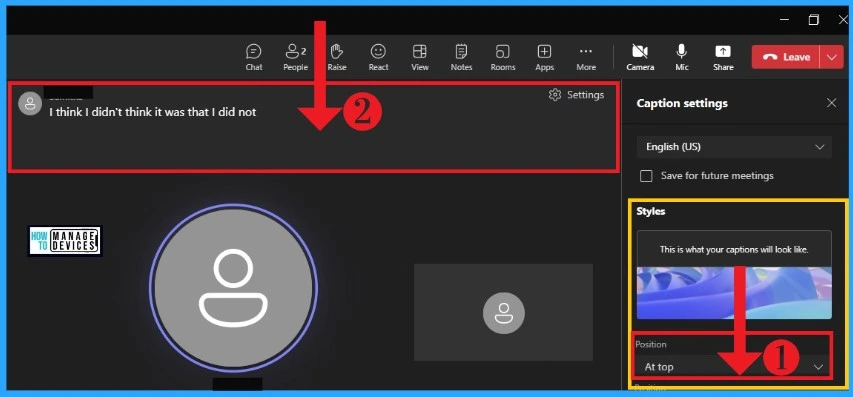Open the English (US) language dropdown
The height and width of the screenshot is (397, 853).
734,147
